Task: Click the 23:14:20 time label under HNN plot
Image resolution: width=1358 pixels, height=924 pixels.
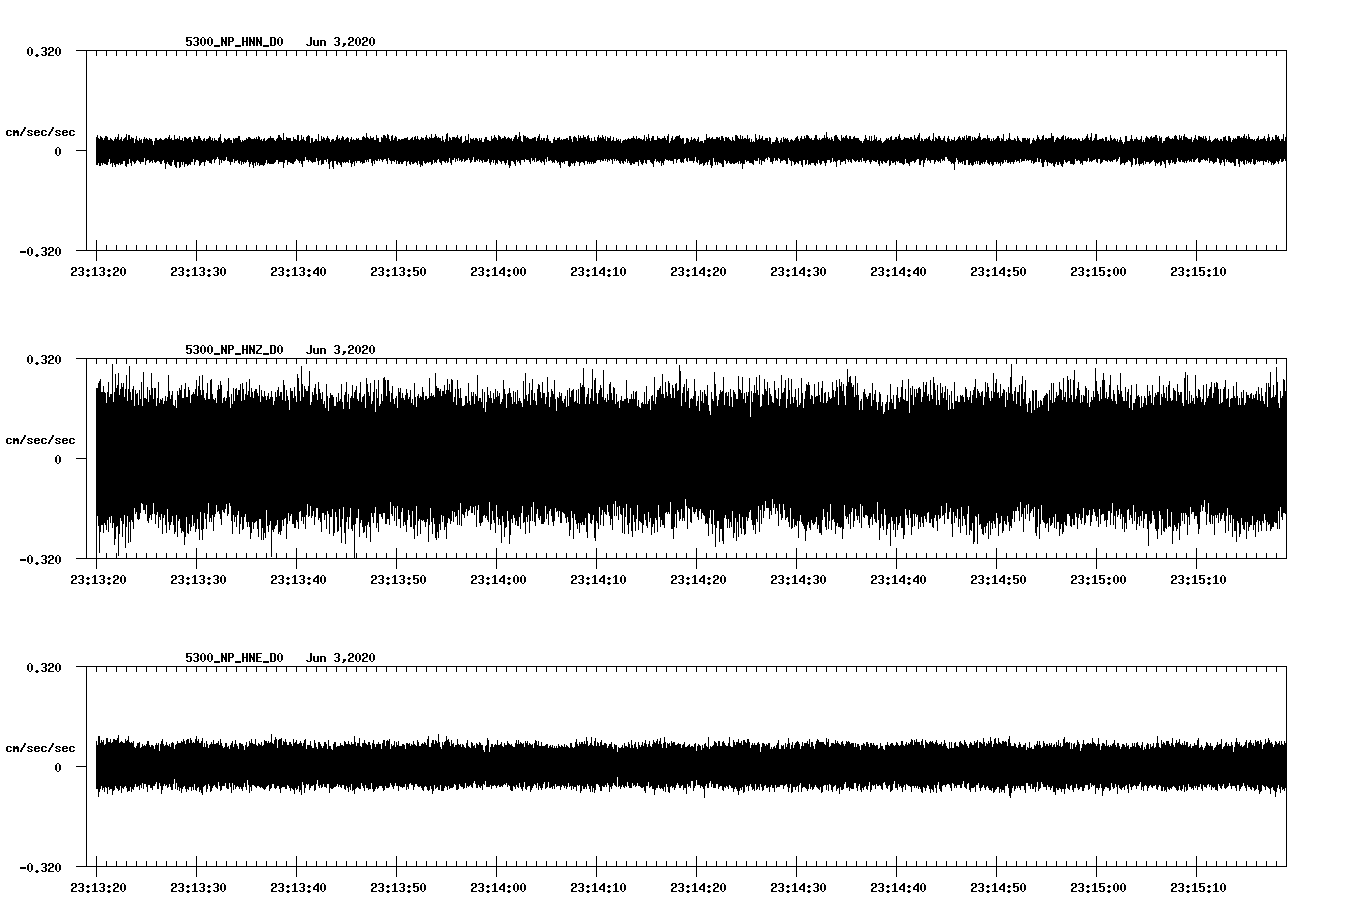Action: (x=698, y=271)
